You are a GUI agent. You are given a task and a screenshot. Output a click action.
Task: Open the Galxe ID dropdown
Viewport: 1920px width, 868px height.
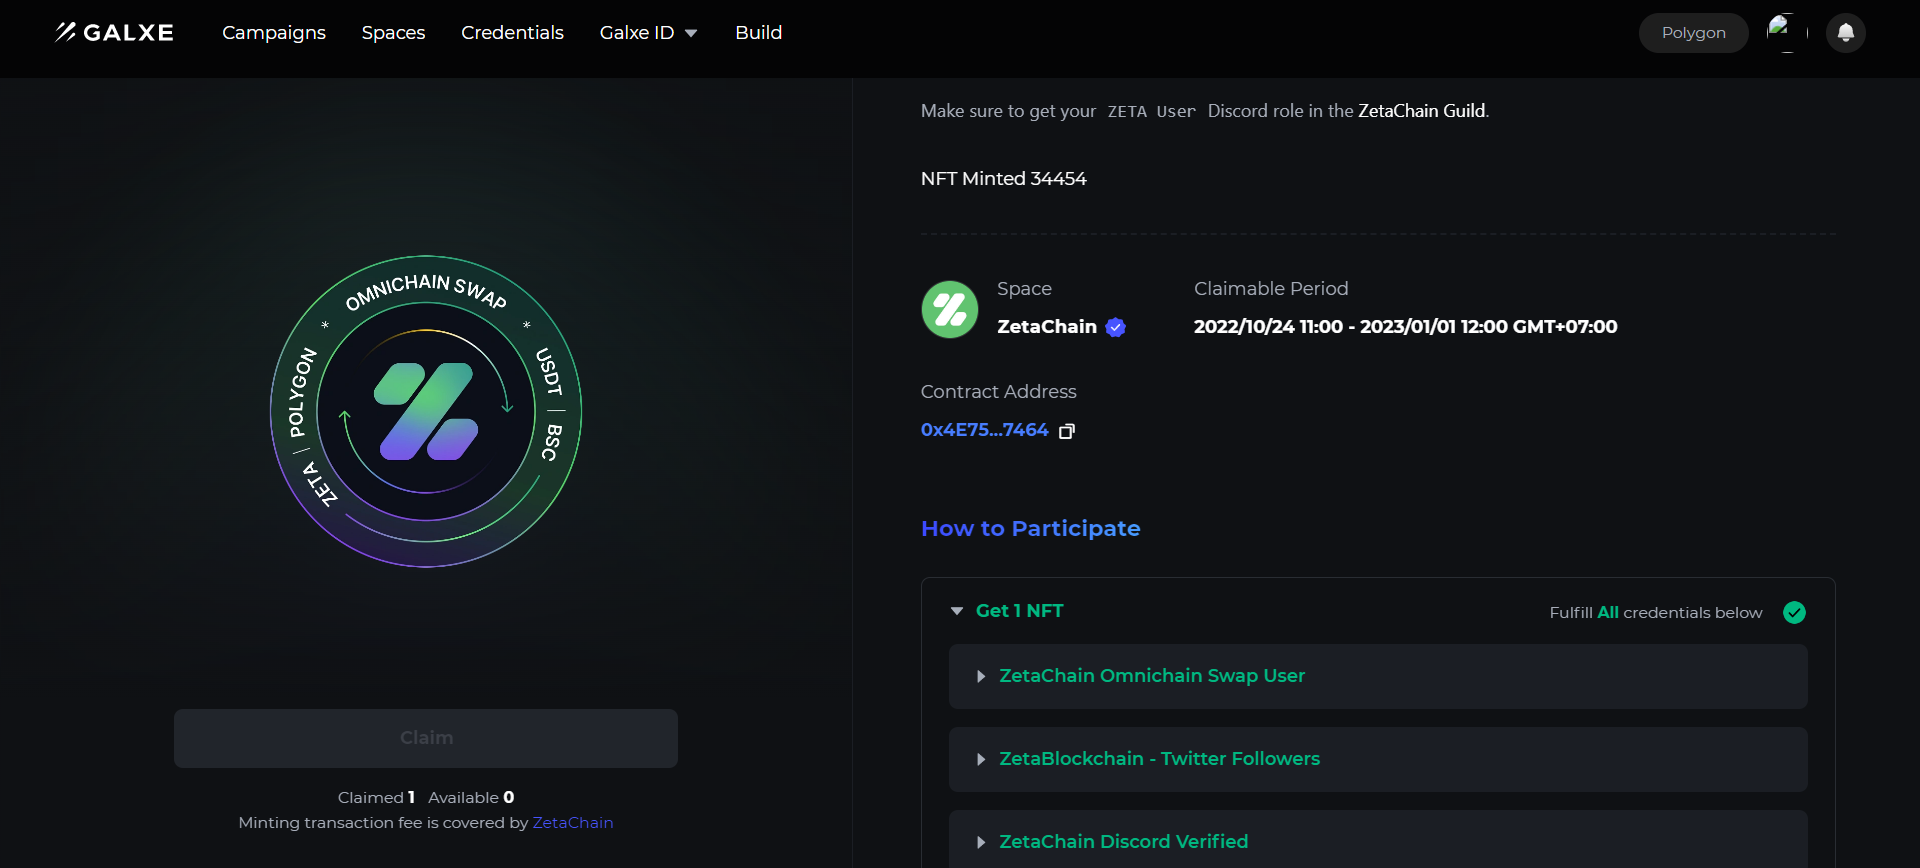[648, 33]
